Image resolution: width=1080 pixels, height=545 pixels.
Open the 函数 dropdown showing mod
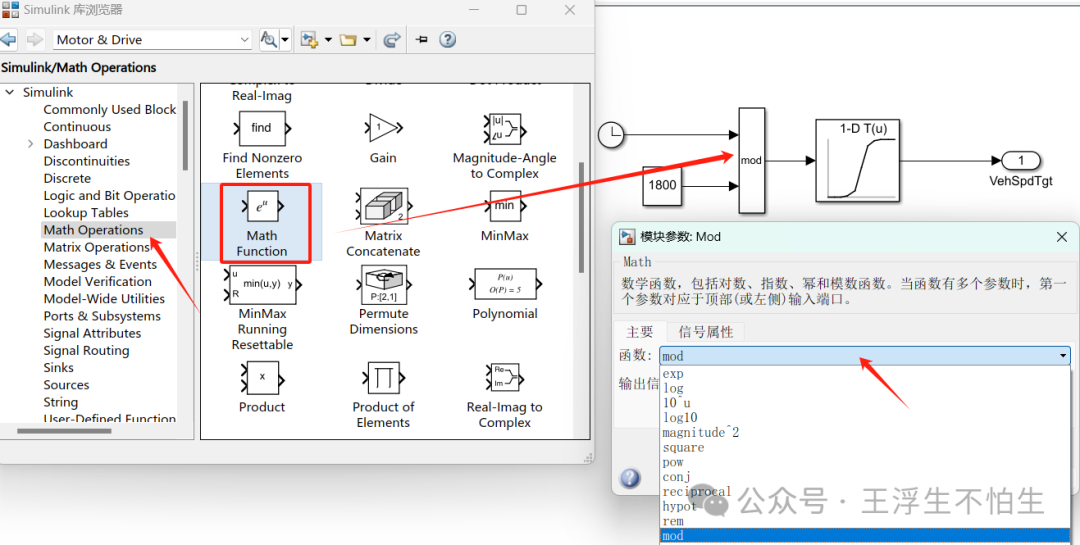pos(865,356)
